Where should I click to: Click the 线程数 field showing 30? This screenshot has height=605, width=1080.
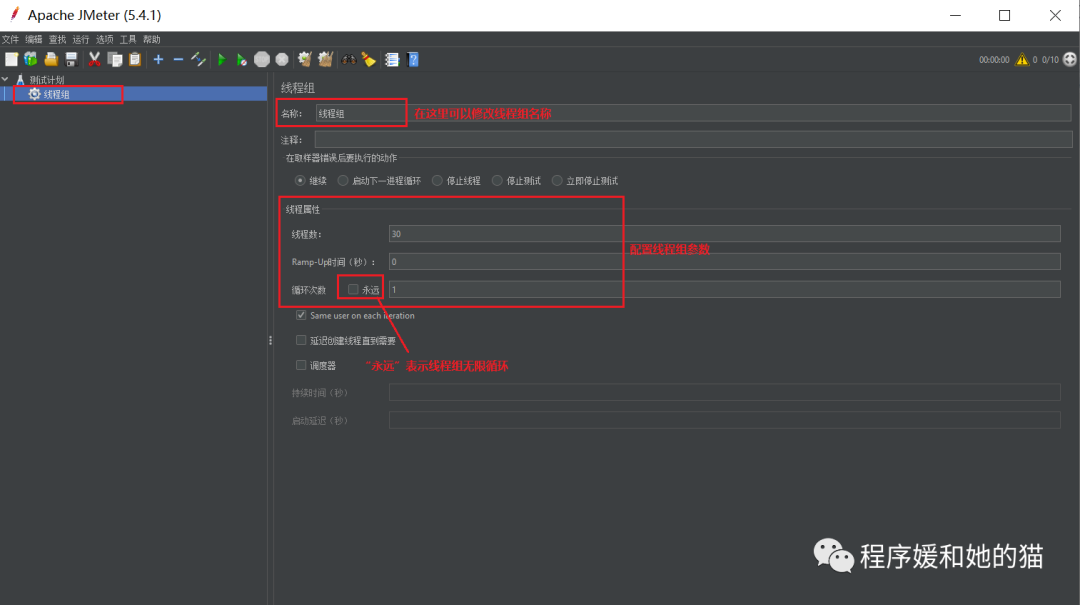click(x=725, y=234)
